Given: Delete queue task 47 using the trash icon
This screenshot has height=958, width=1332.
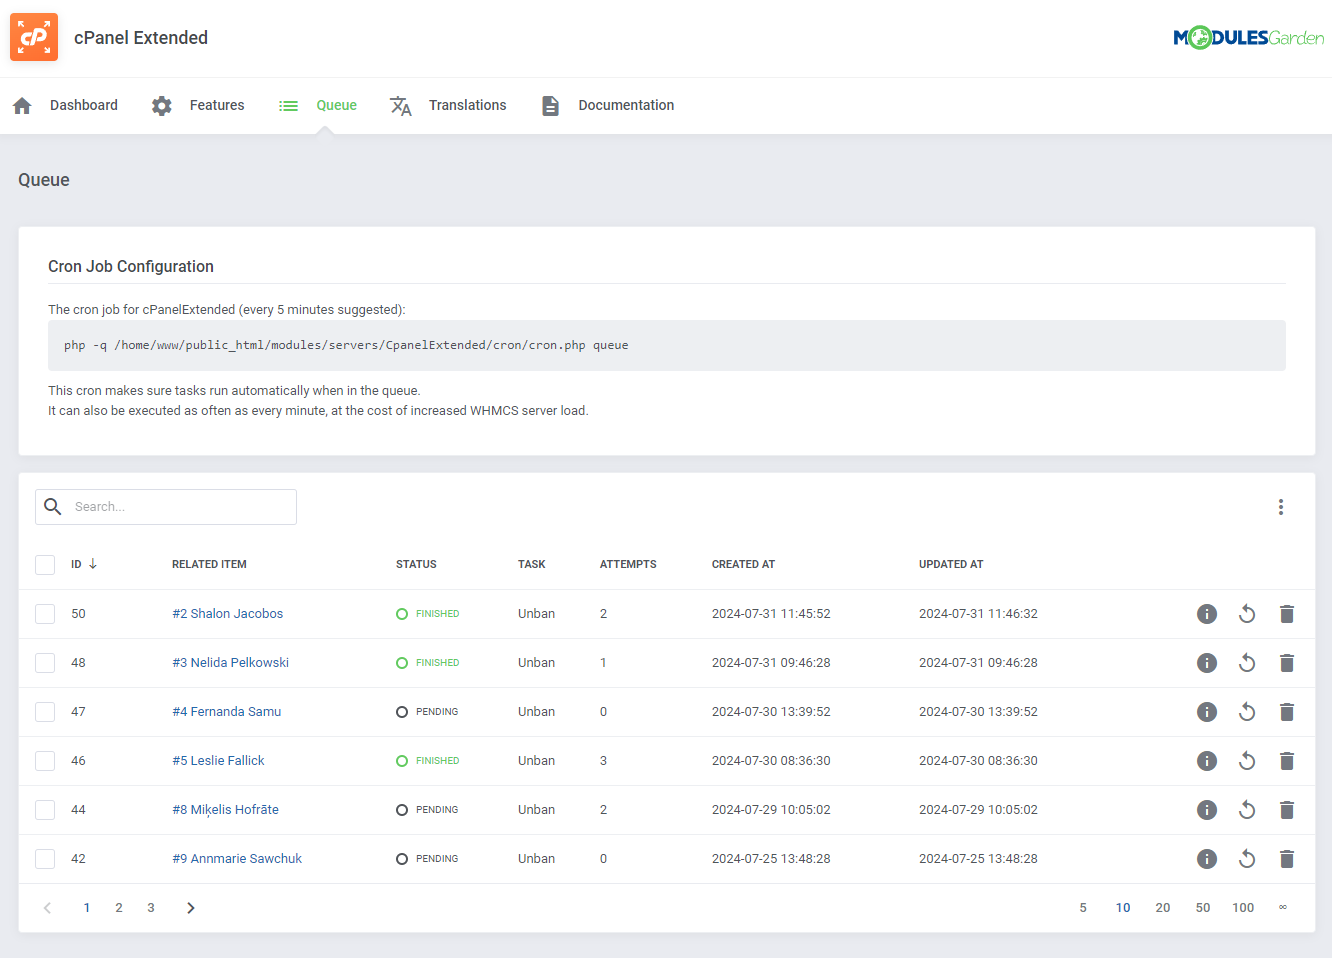Looking at the screenshot, I should [x=1287, y=711].
